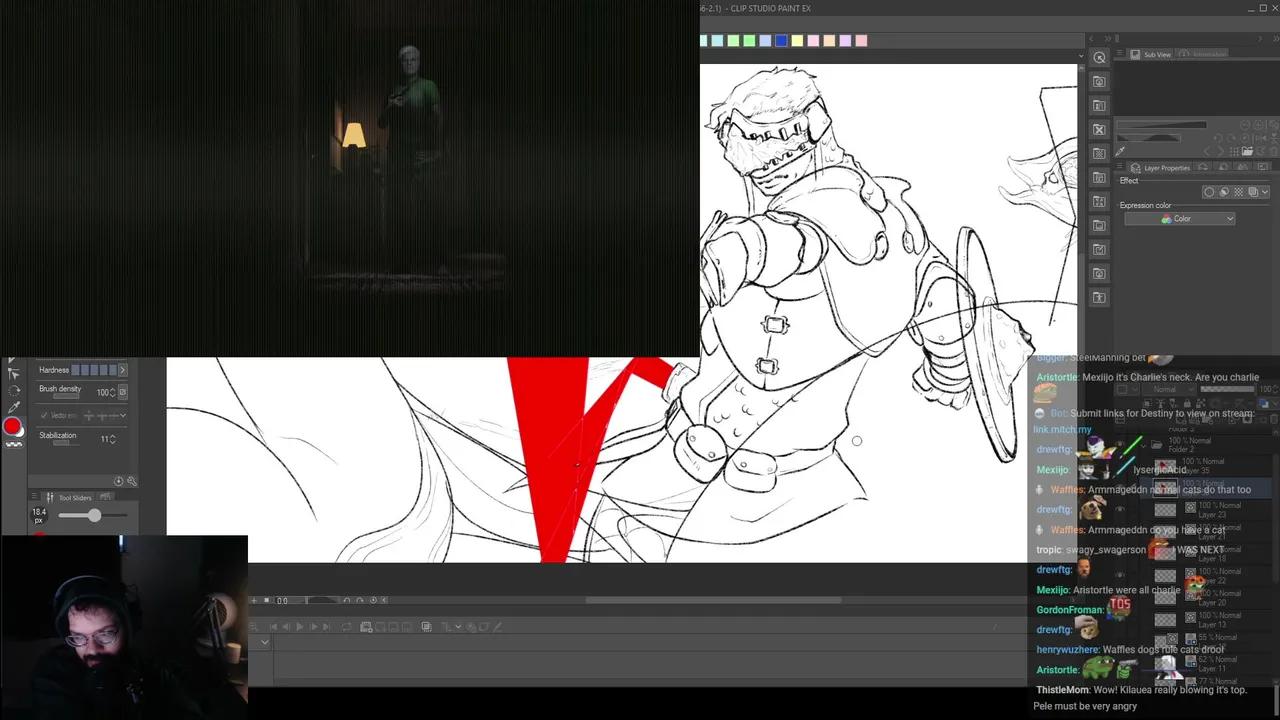Select the object selection arrow tool
This screenshot has width=1280, height=720.
(x=13, y=373)
